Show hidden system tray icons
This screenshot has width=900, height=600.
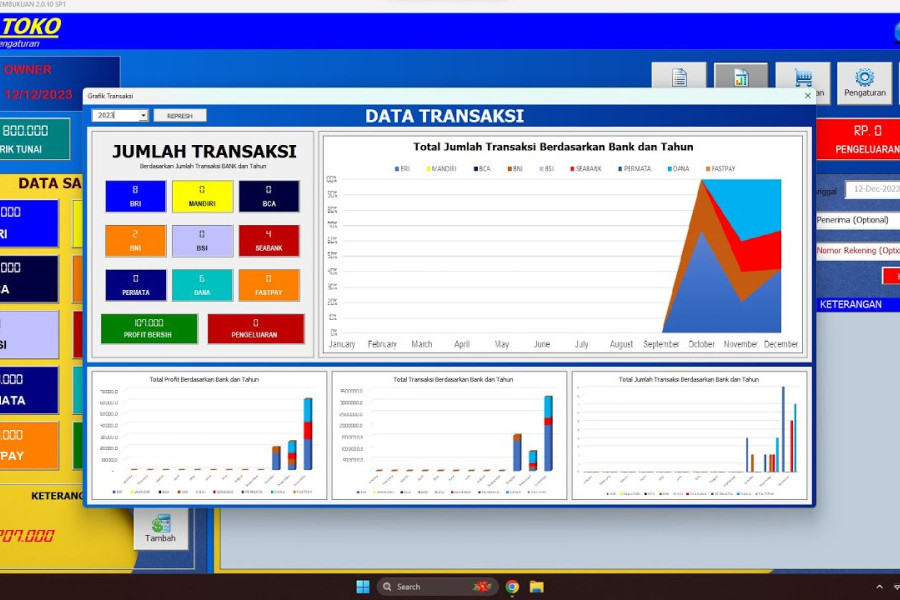tap(879, 586)
